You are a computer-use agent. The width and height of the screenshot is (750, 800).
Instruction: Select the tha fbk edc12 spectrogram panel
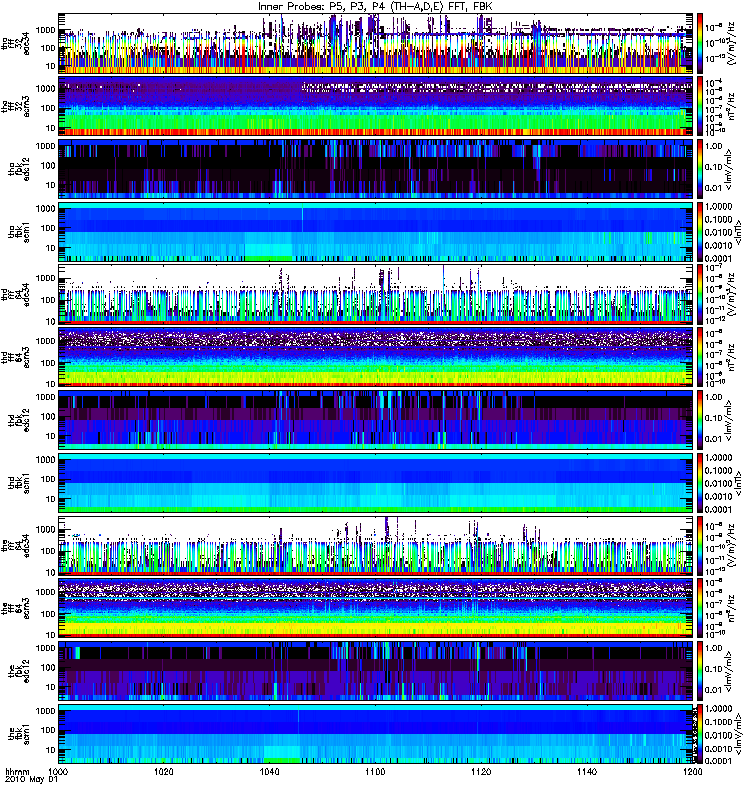tap(376, 169)
